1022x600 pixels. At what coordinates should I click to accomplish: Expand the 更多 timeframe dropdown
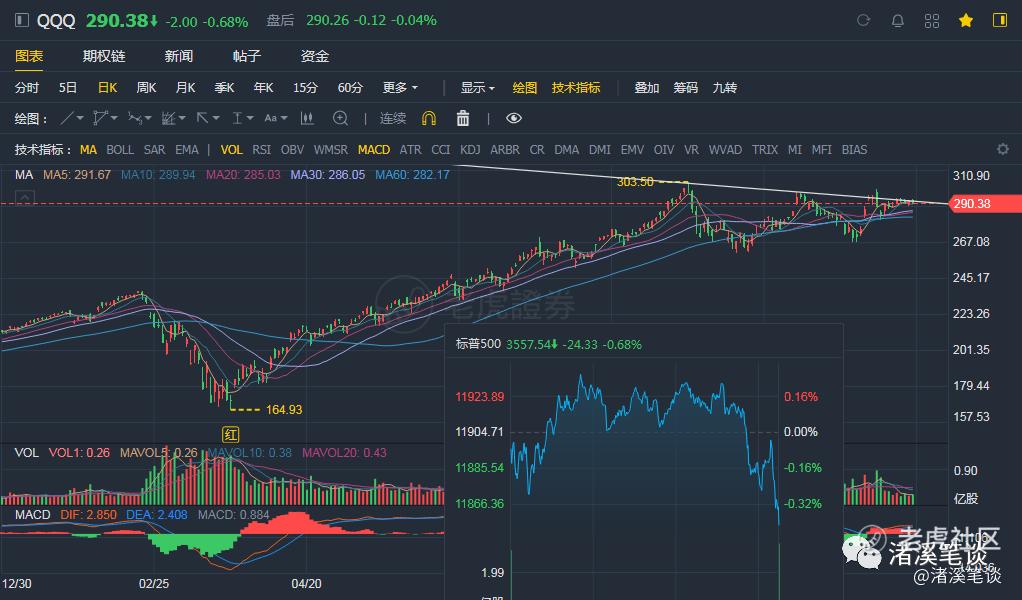(400, 87)
